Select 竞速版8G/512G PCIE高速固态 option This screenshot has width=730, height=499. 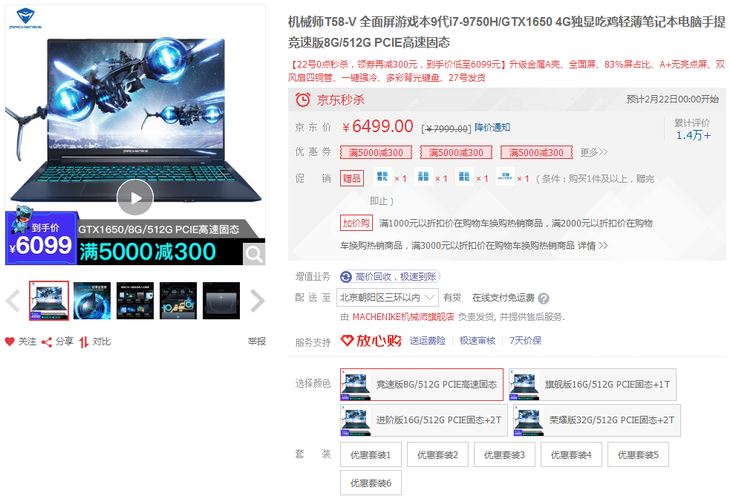point(421,385)
